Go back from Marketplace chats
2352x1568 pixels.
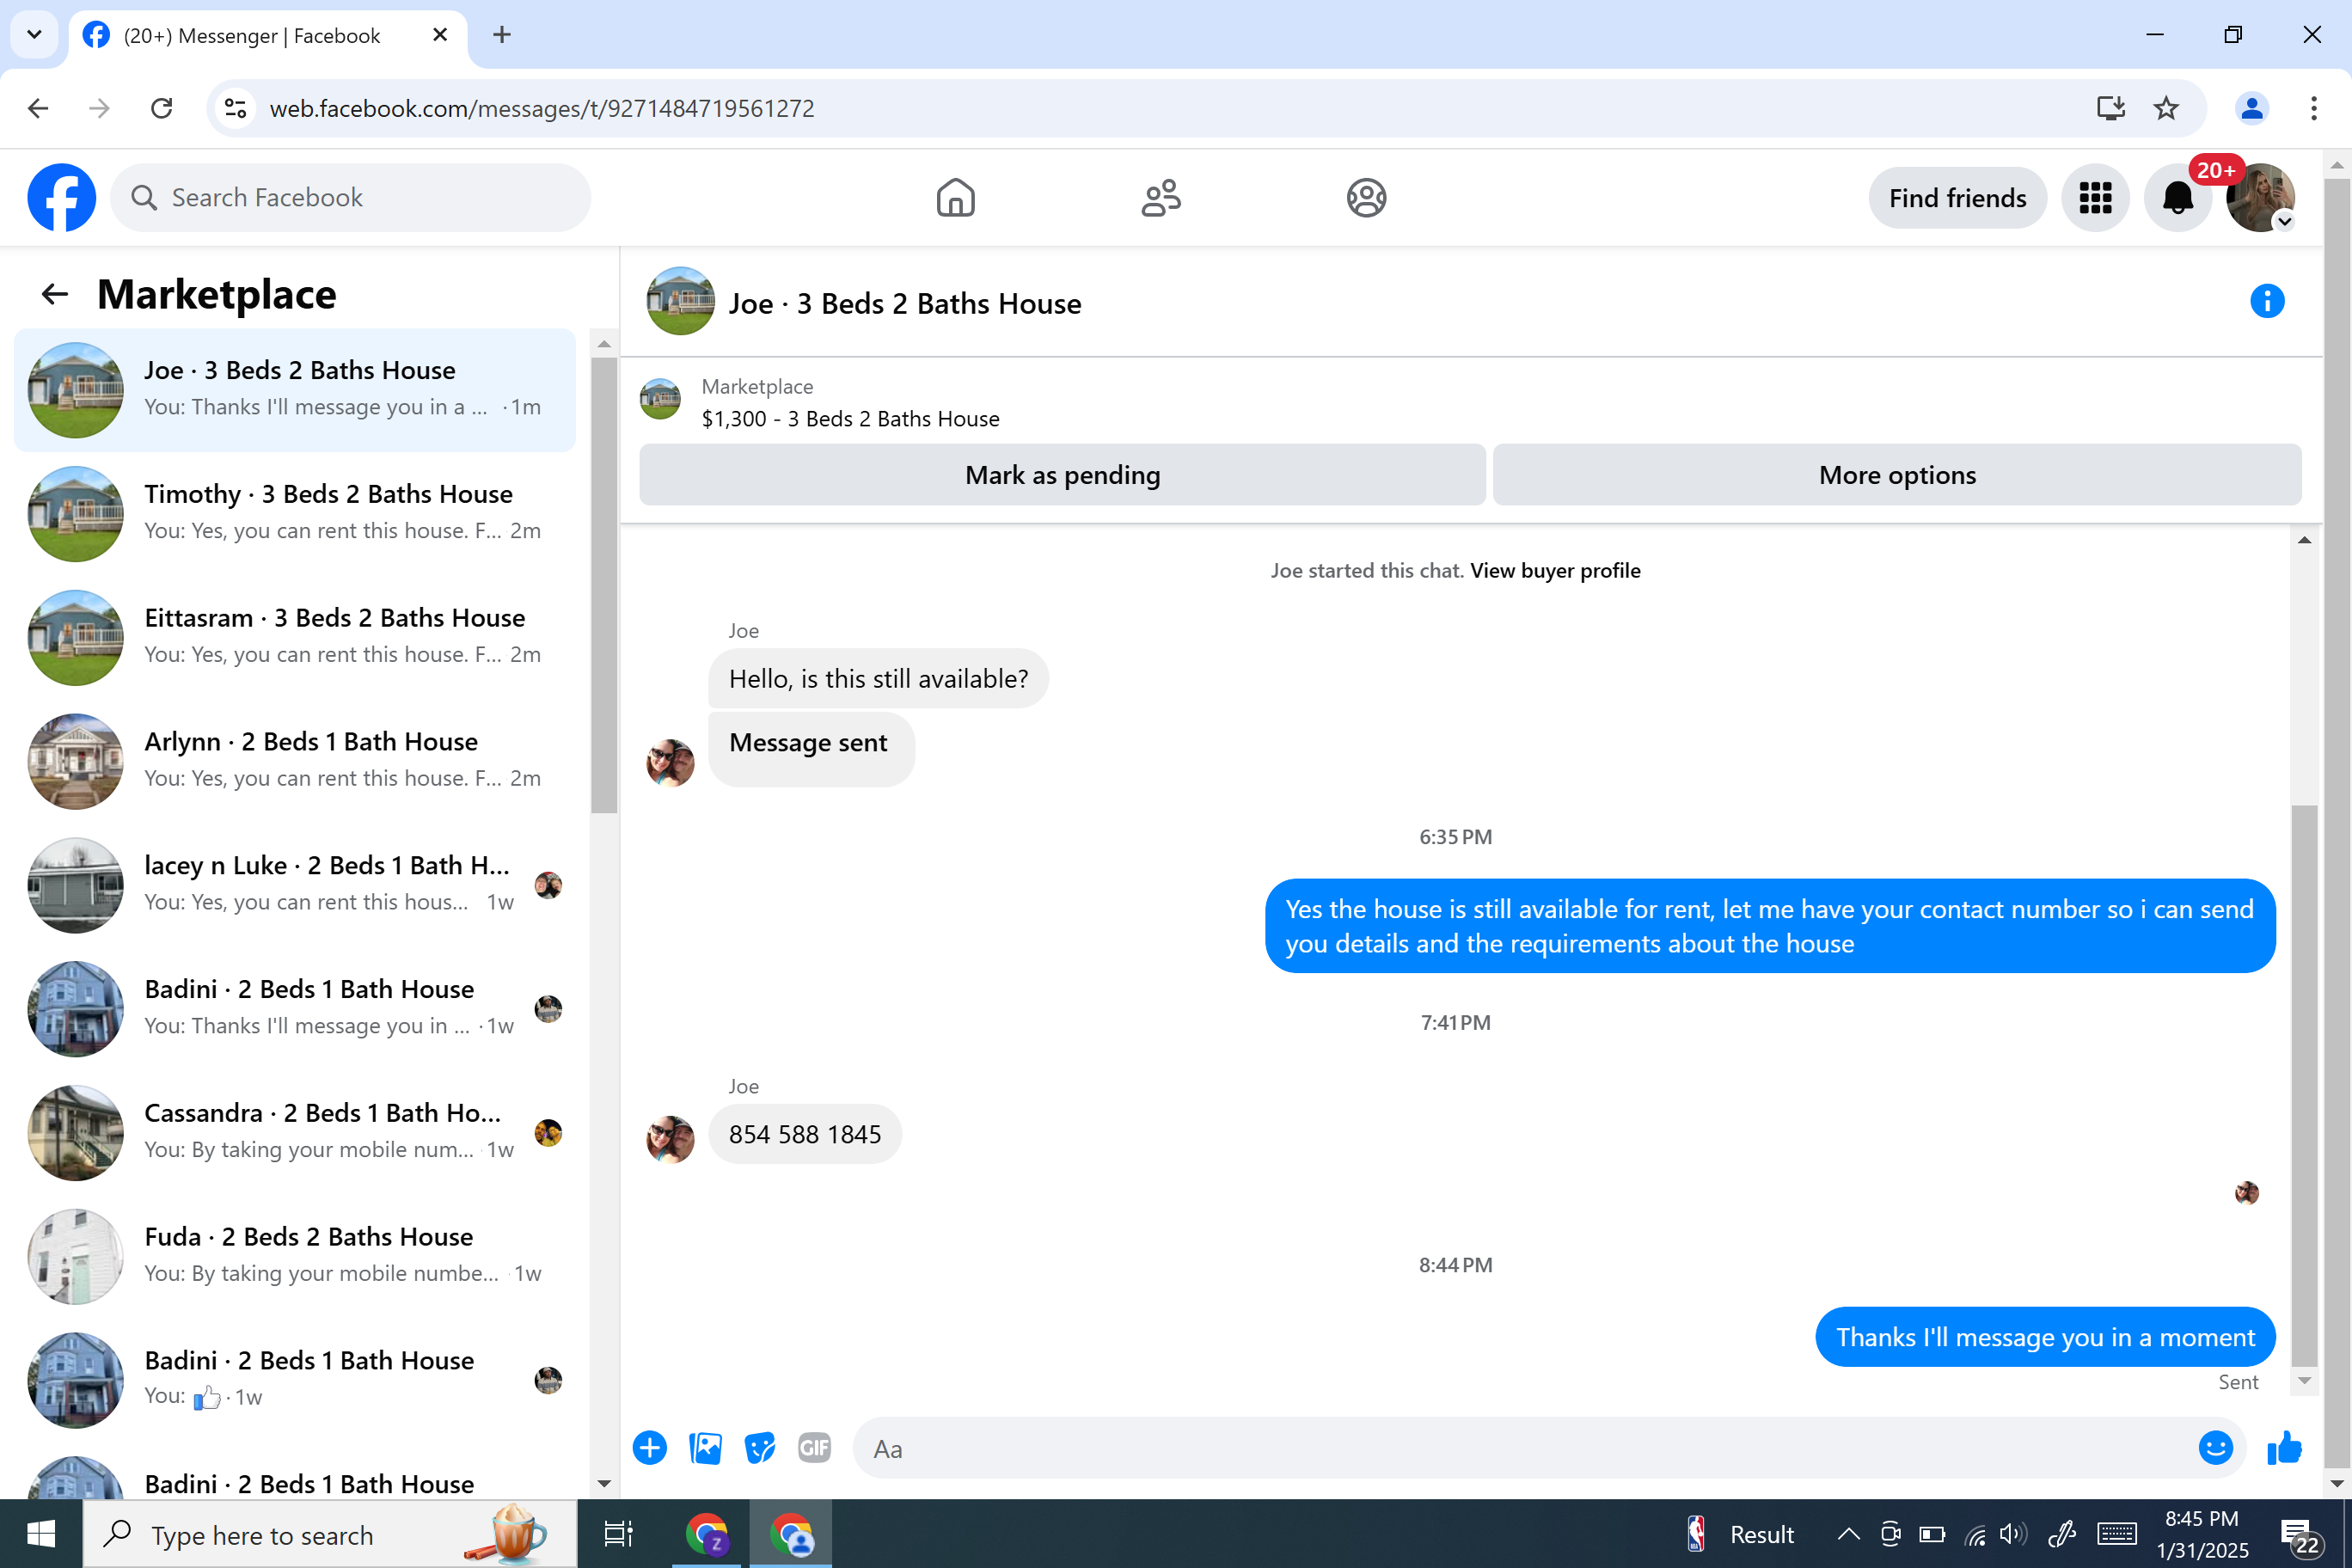tap(54, 294)
